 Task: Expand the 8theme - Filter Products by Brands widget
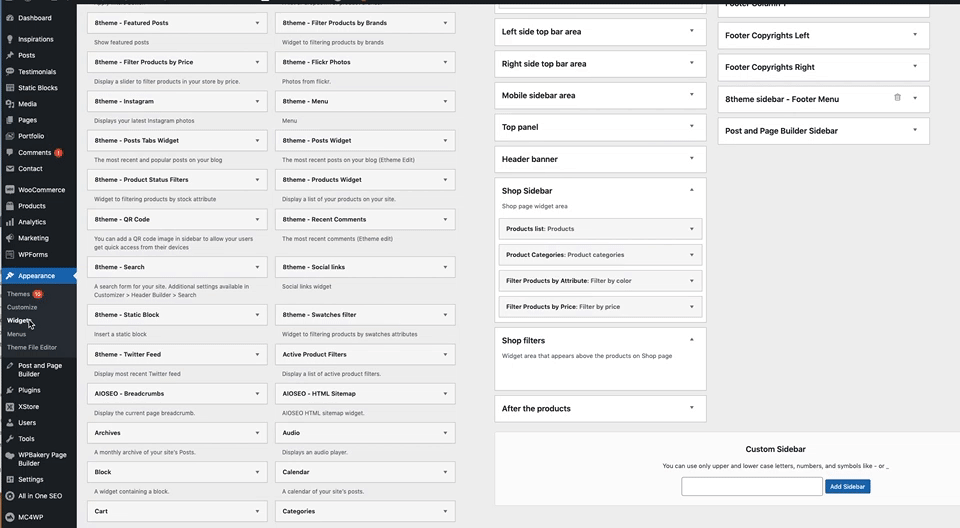[x=445, y=23]
